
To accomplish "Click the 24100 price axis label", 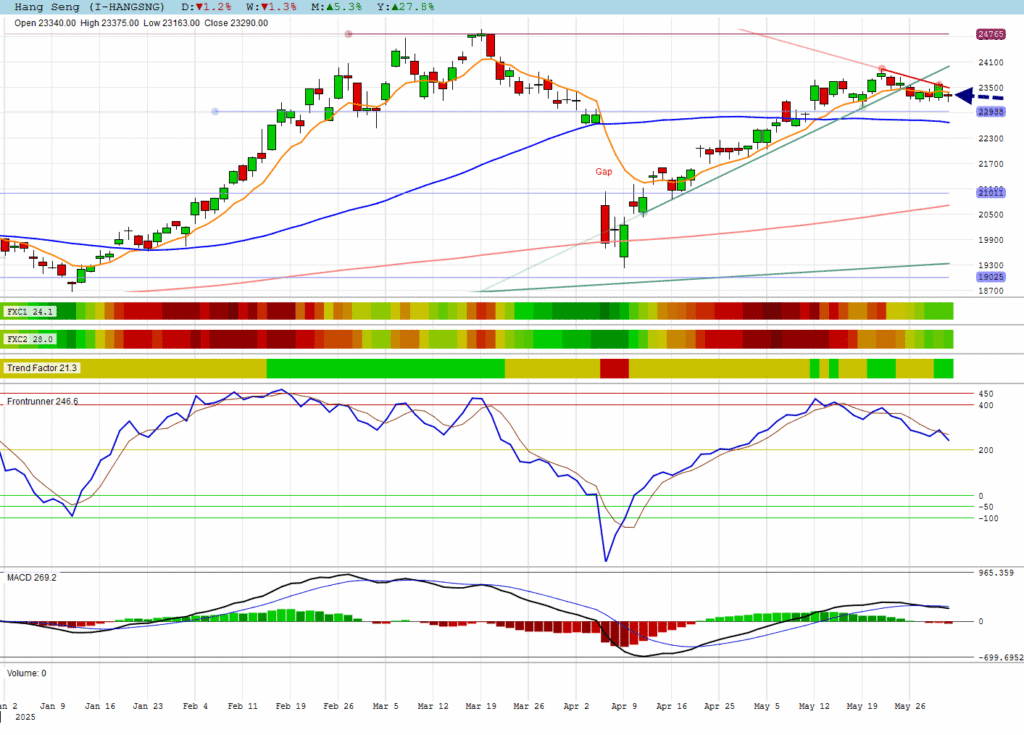I will (x=991, y=62).
